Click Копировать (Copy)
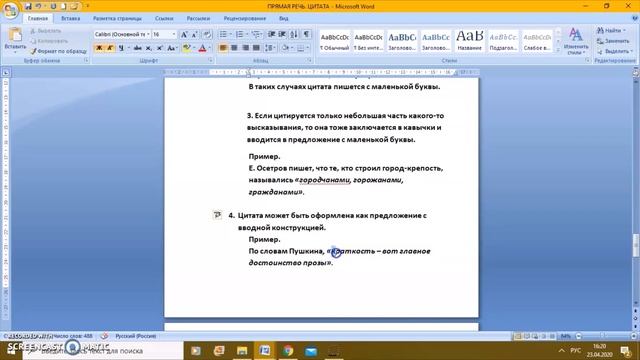This screenshot has width=640, height=360. pos(49,41)
